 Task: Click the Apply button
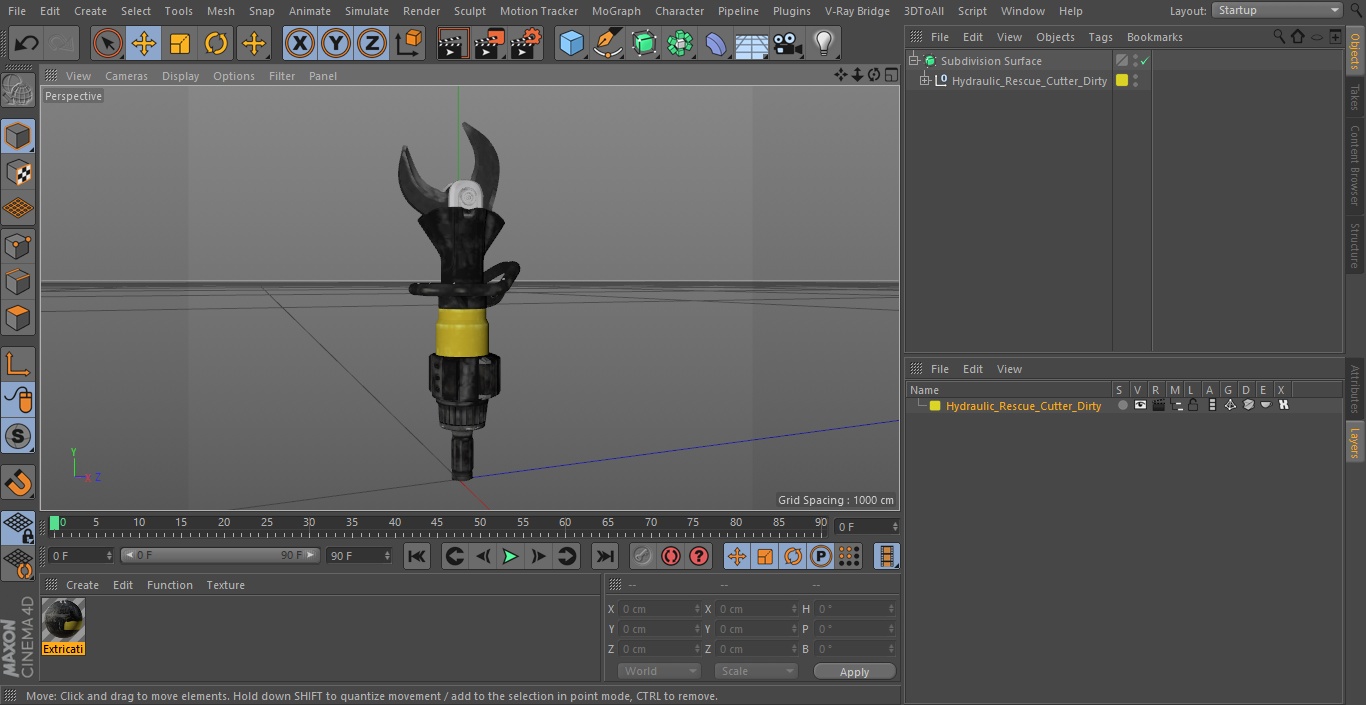854,672
